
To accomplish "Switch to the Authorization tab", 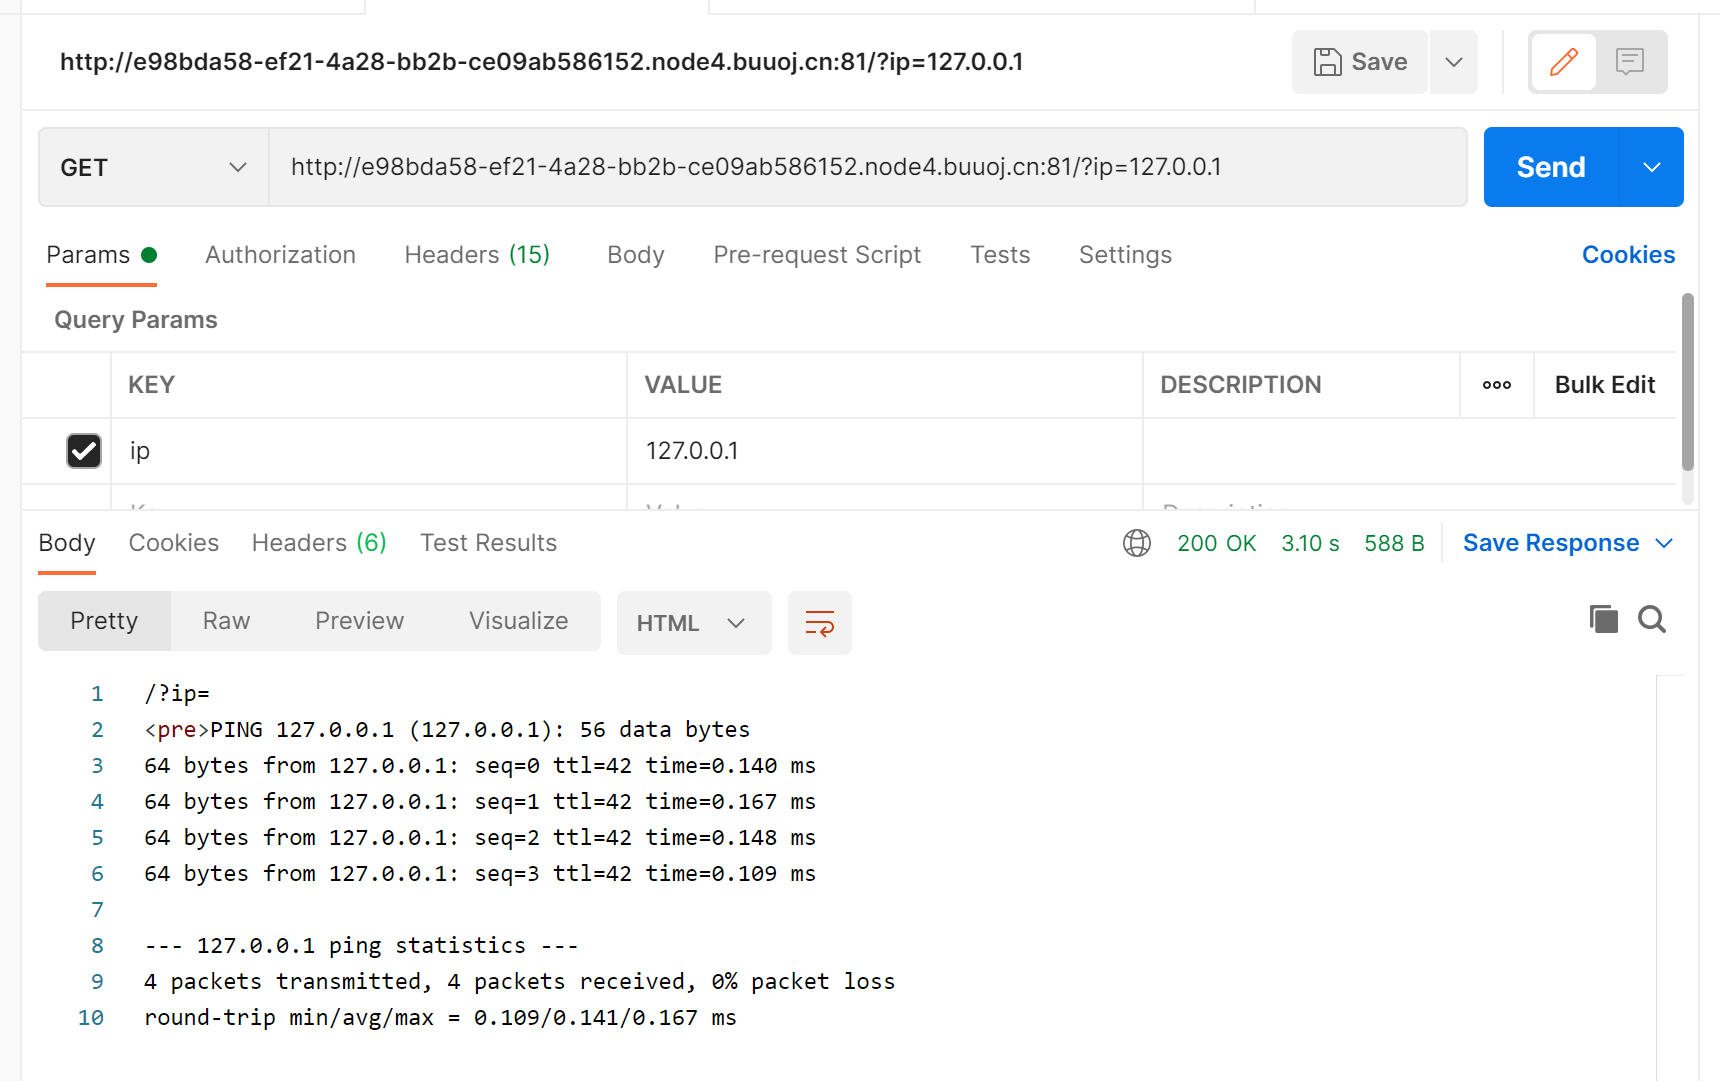I will pos(280,255).
